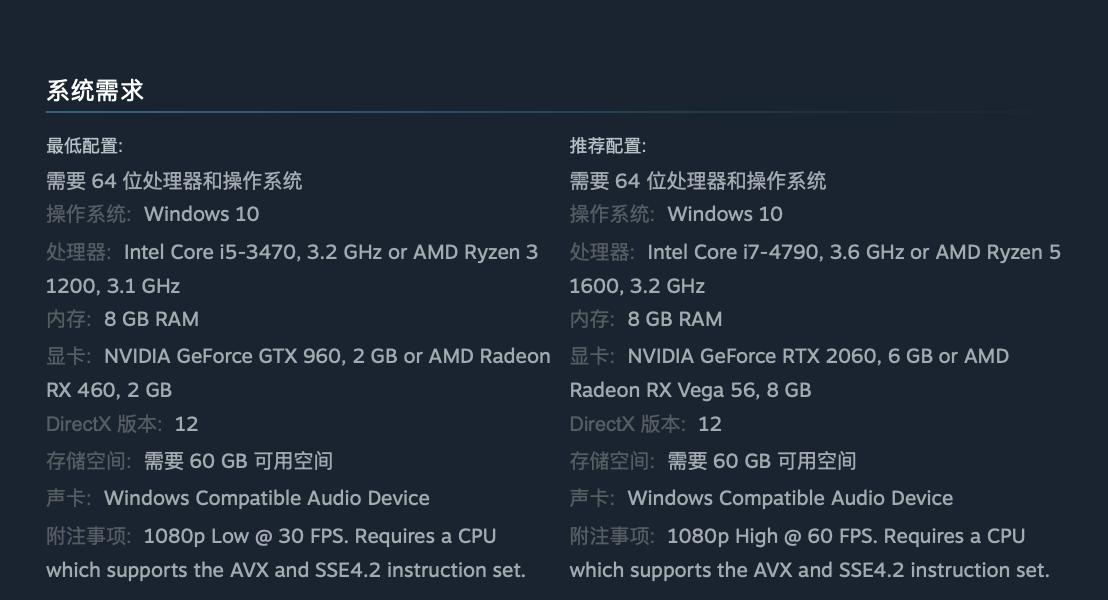This screenshot has height=600, width=1108.
Task: Click DirectX 版本 label under 推荐配置
Action: 627,424
